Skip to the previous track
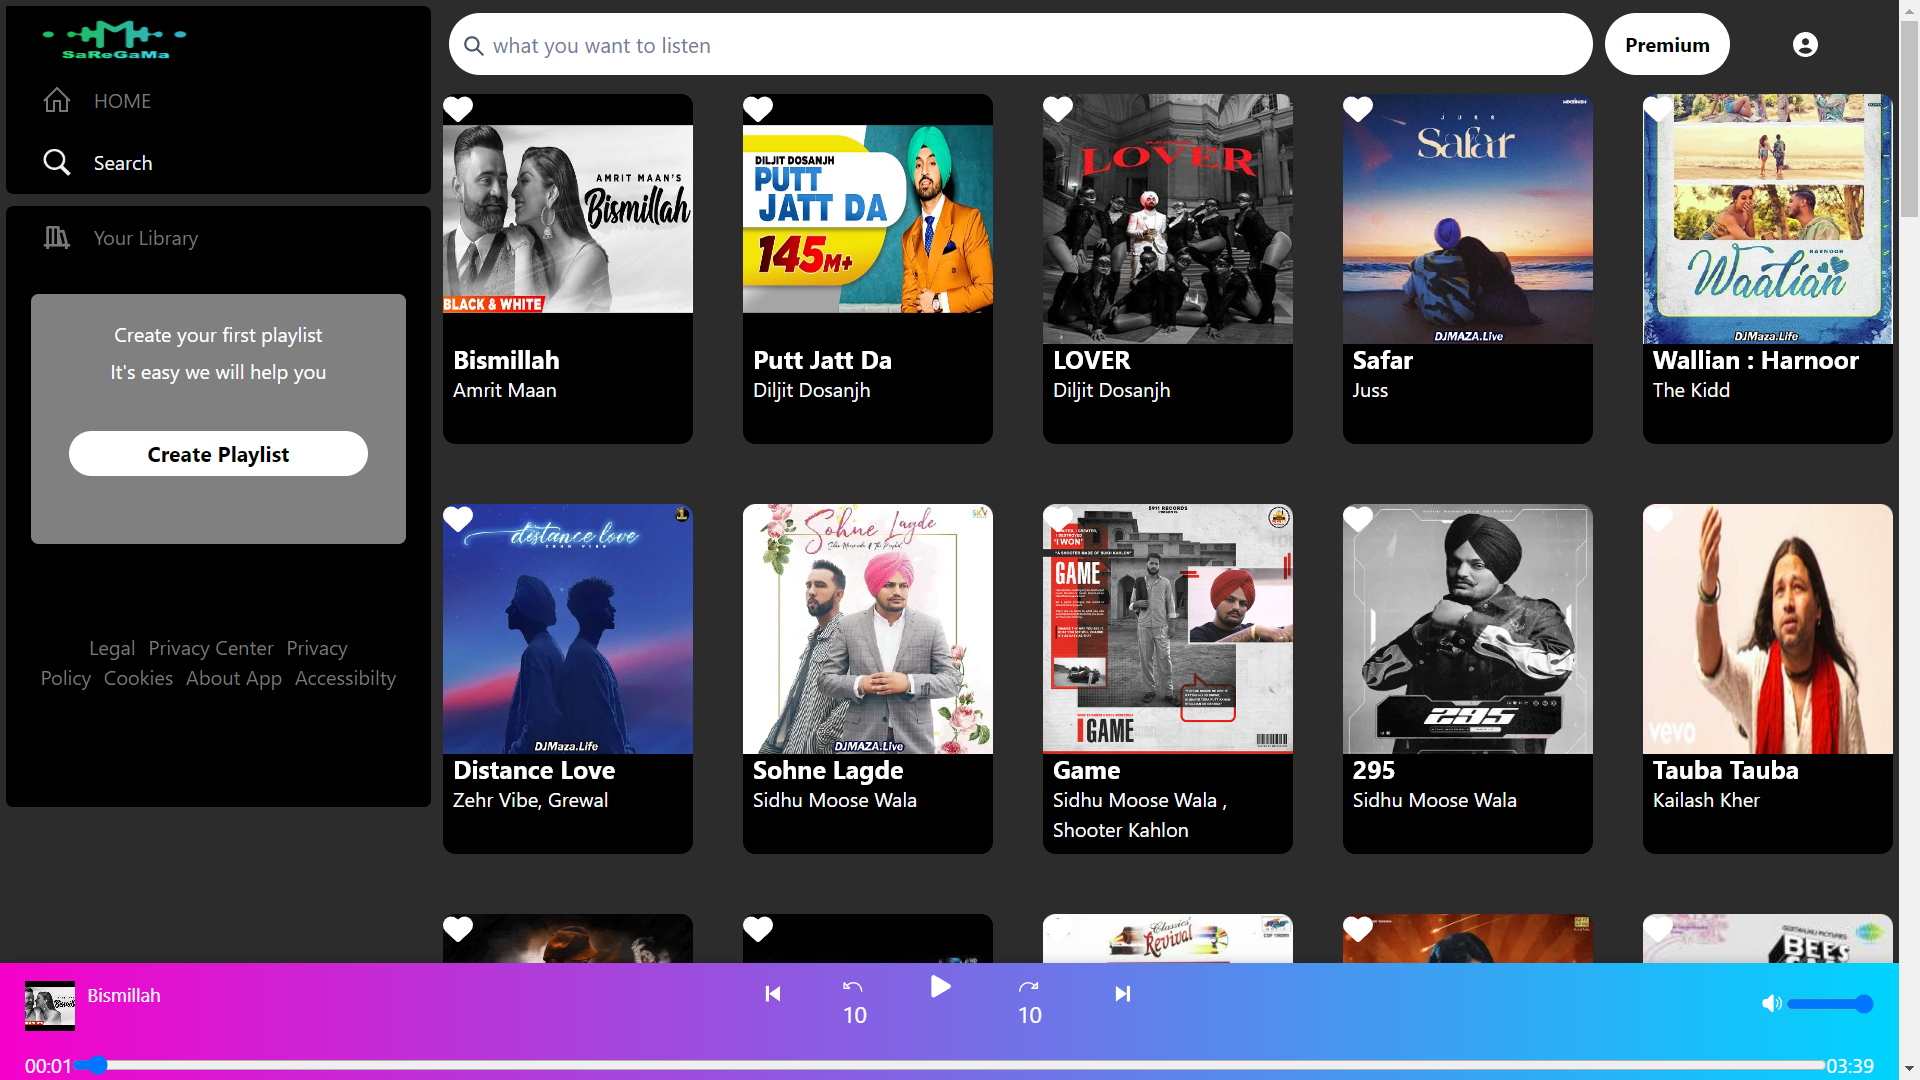 (772, 994)
